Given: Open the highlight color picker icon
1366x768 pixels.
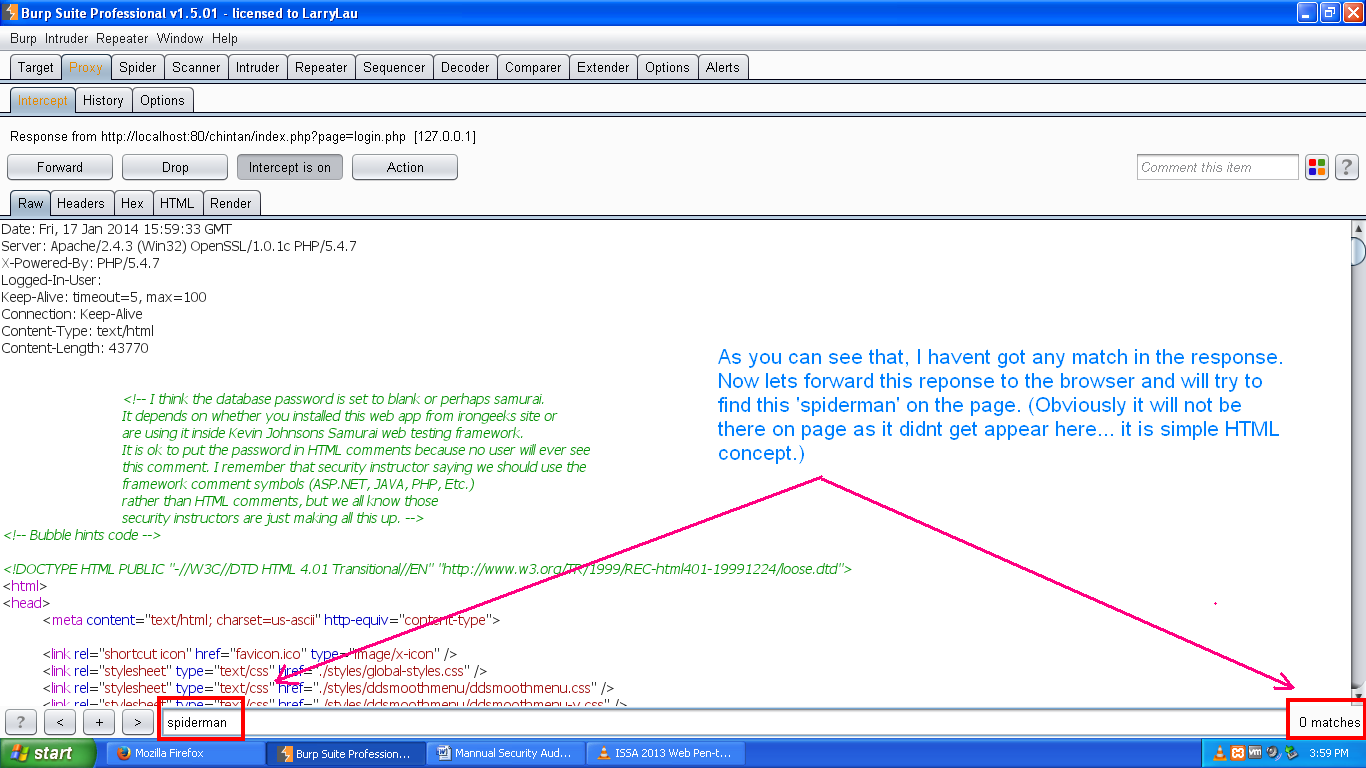Looking at the screenshot, I should click(x=1317, y=167).
